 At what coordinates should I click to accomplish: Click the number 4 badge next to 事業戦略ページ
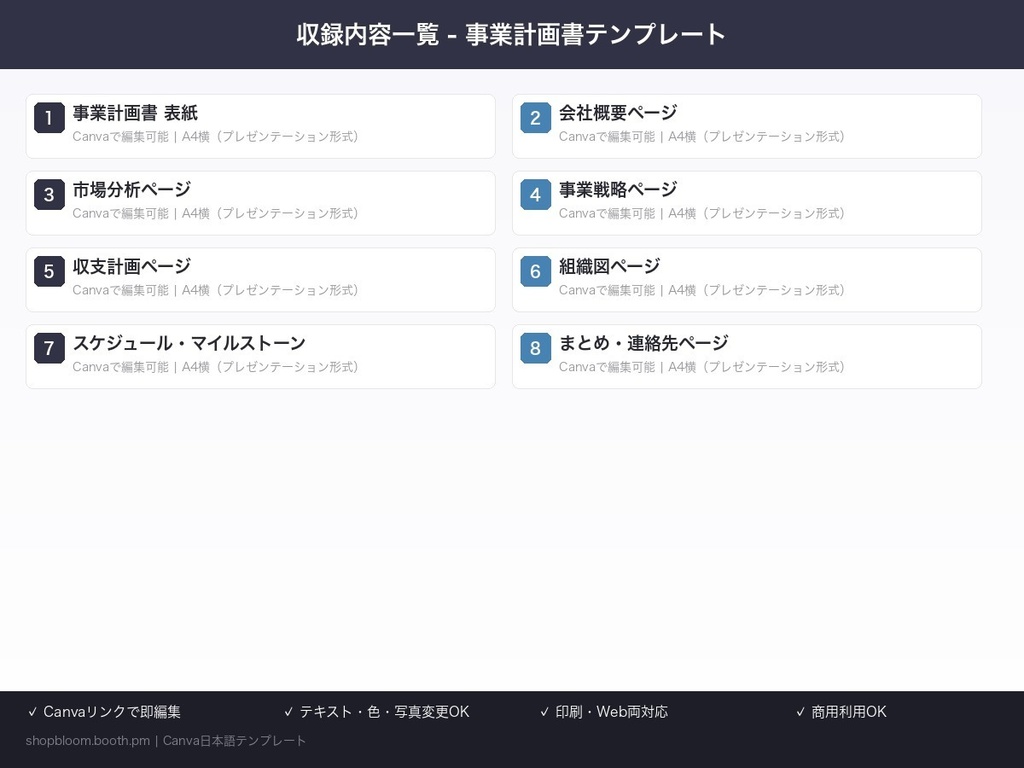(535, 195)
